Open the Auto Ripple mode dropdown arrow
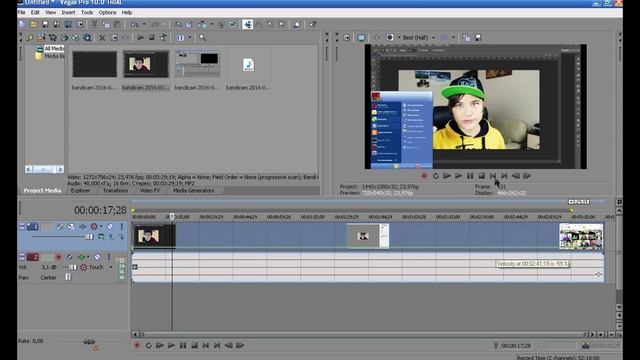The width and height of the screenshot is (640, 360). pyautogui.click(x=211, y=24)
